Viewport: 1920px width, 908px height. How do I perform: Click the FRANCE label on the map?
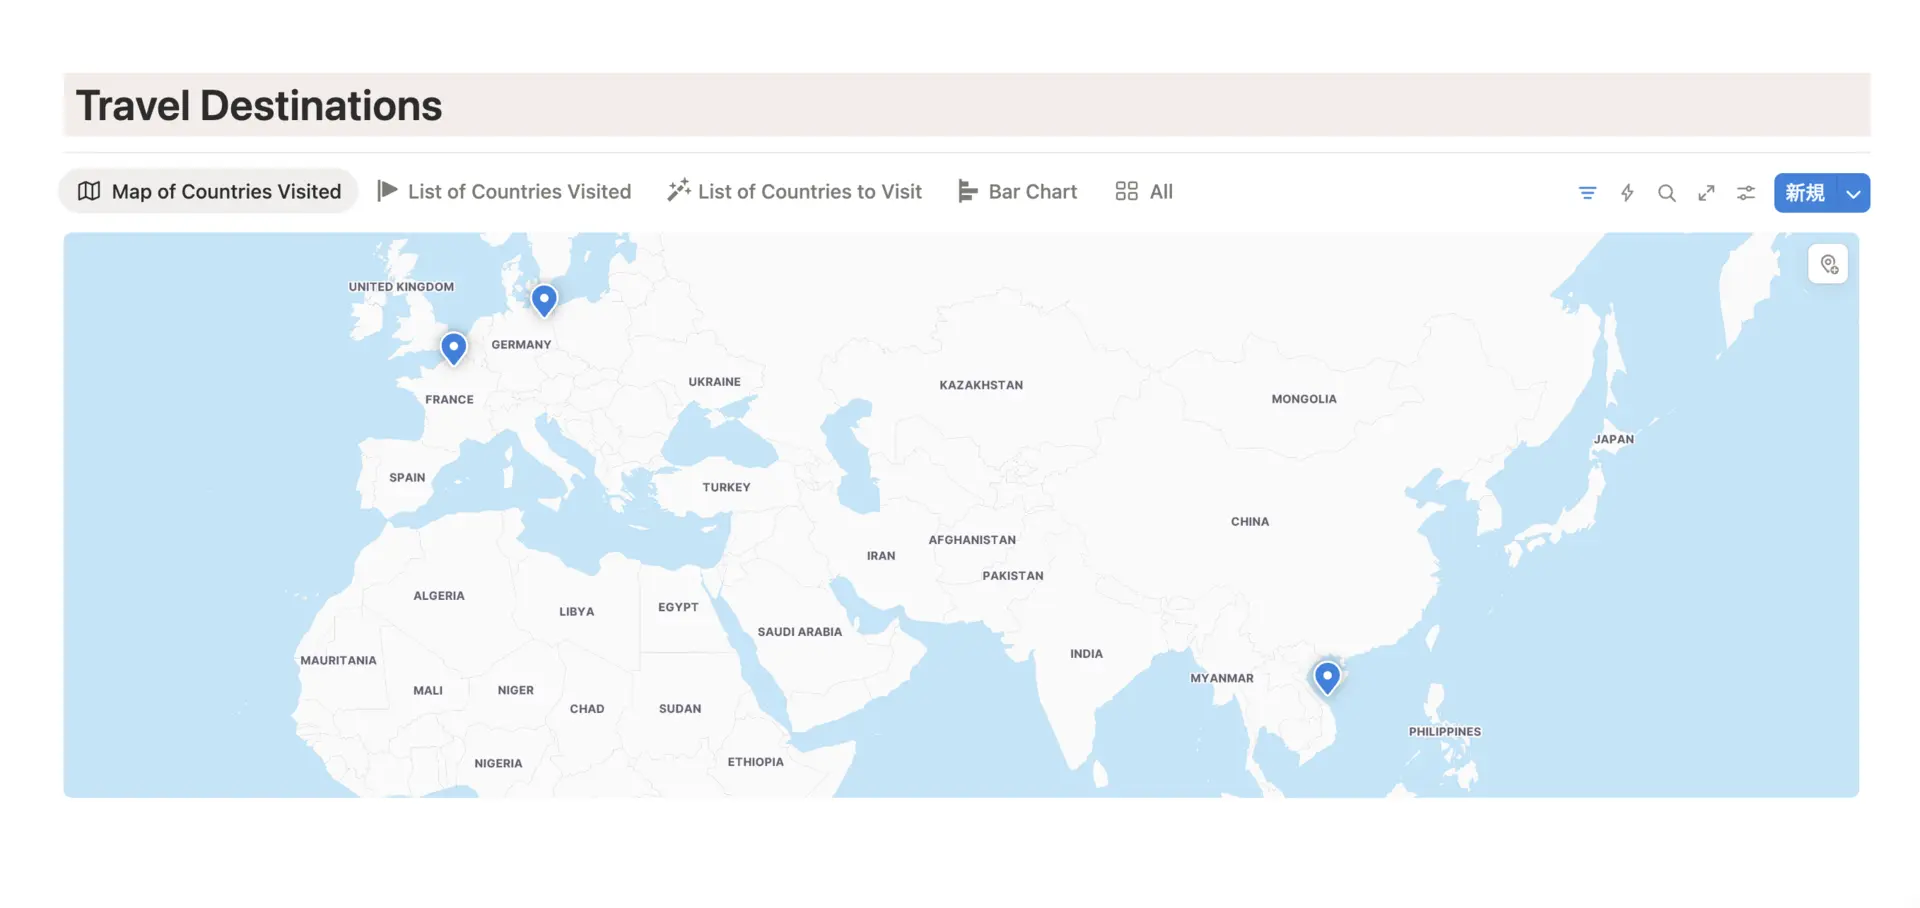[x=449, y=400]
